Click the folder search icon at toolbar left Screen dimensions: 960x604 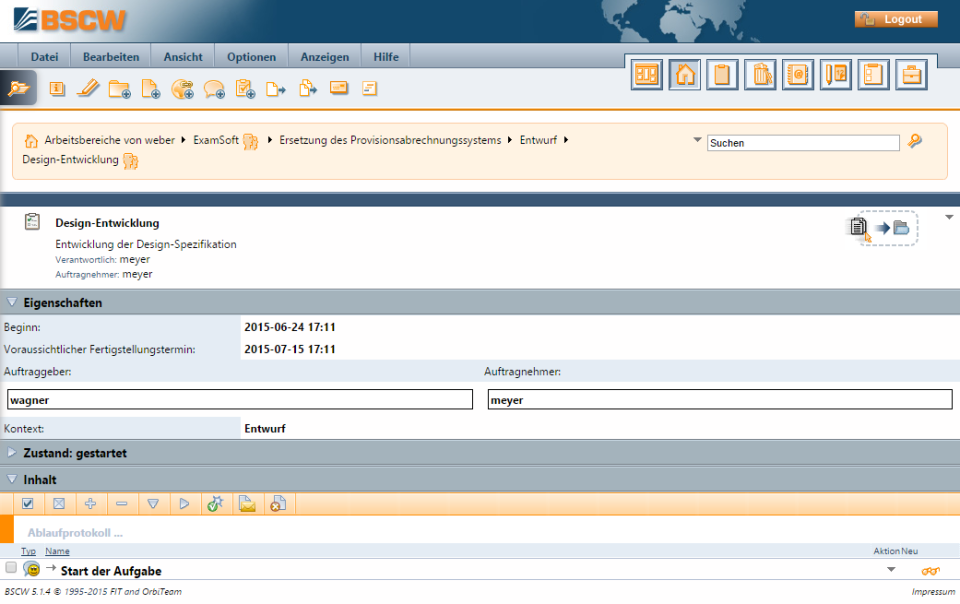pos(18,88)
